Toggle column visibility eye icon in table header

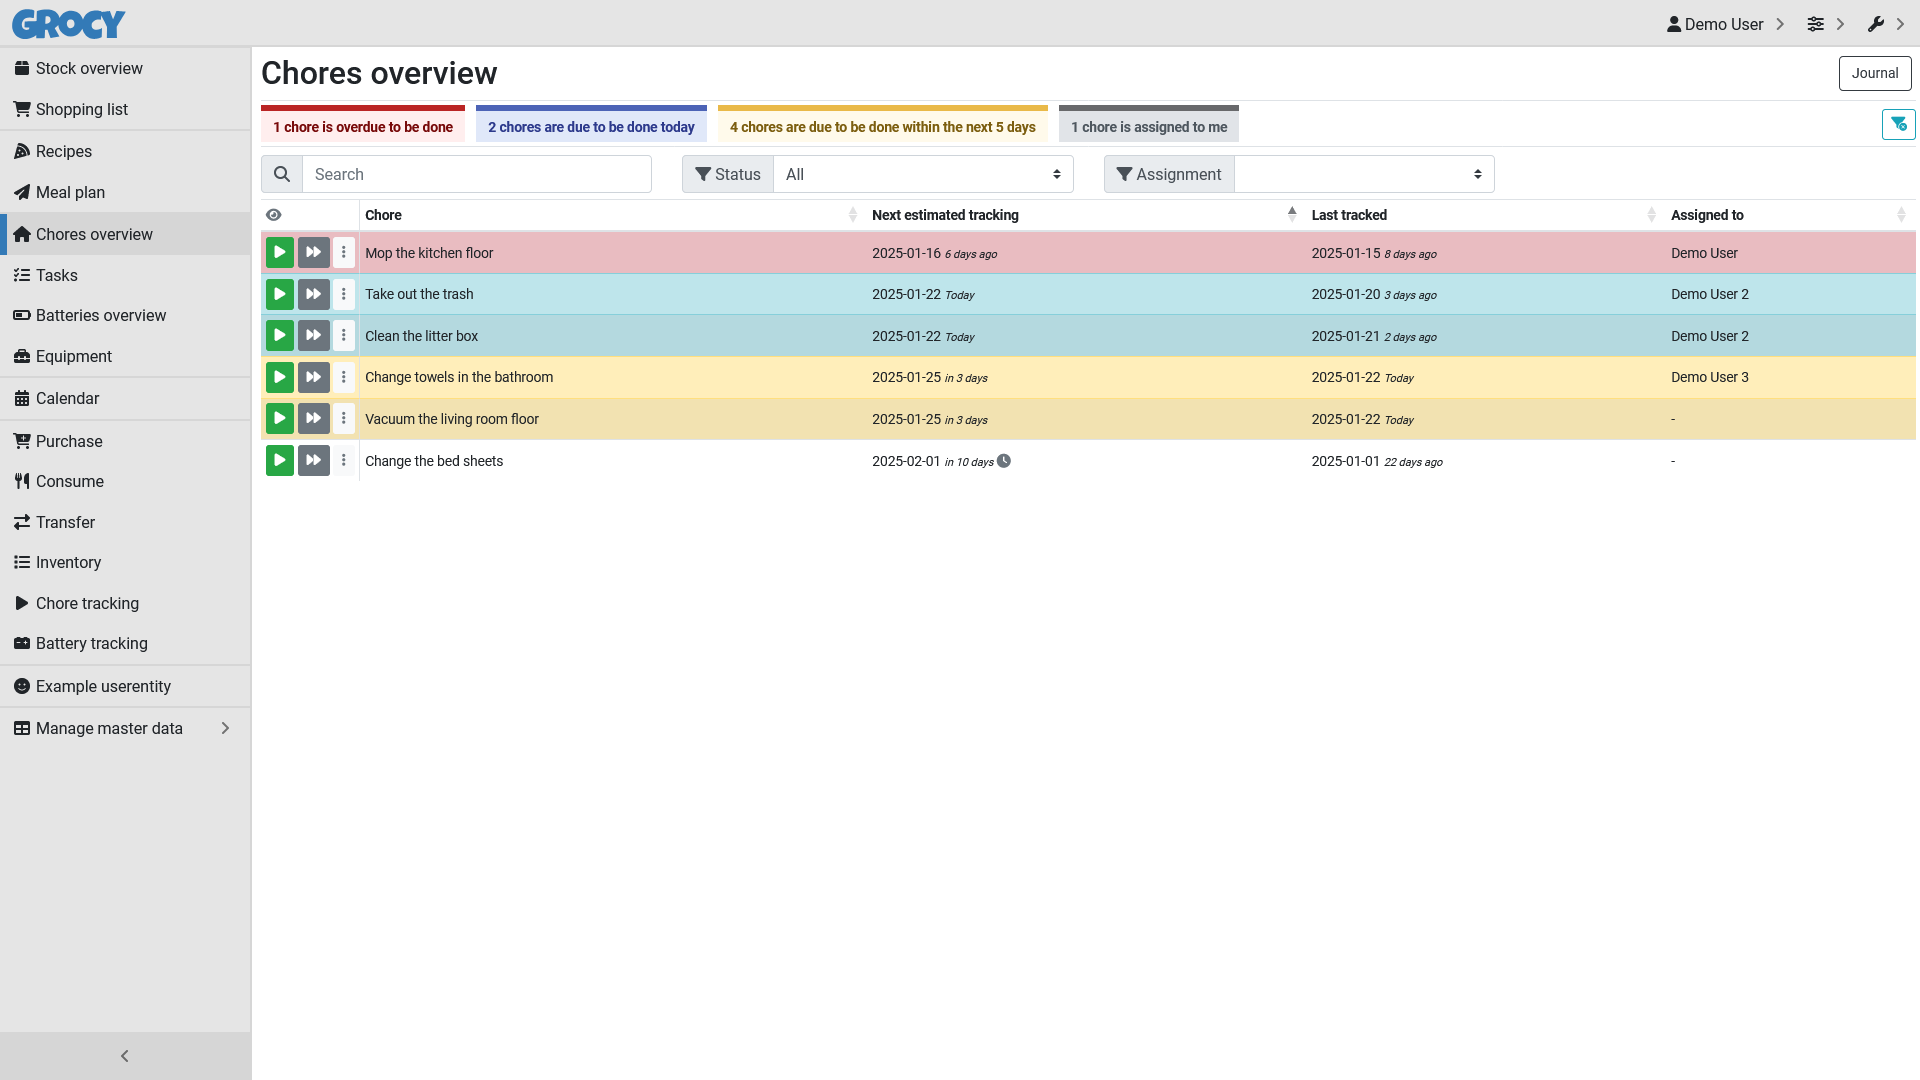click(274, 215)
